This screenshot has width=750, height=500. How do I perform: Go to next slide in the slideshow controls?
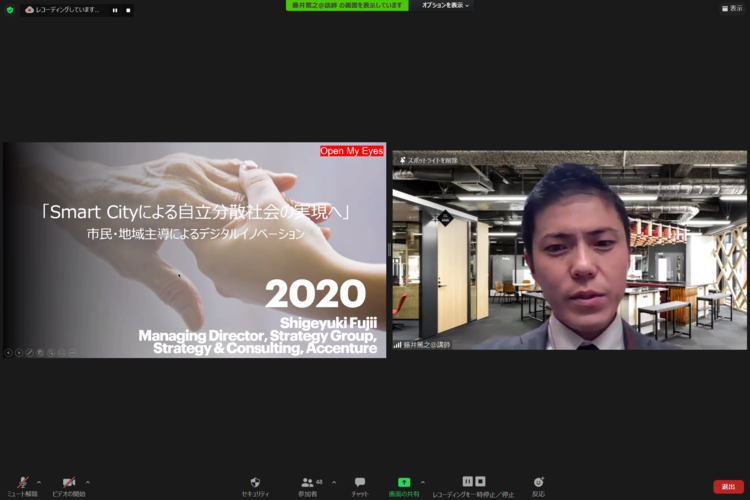(19, 353)
